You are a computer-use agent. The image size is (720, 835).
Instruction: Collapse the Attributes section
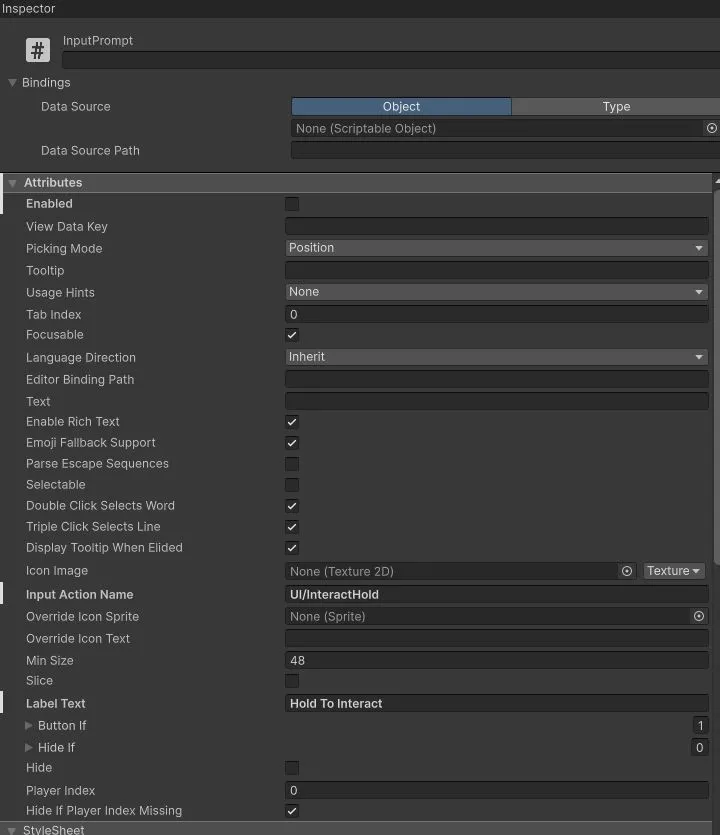pyautogui.click(x=14, y=182)
